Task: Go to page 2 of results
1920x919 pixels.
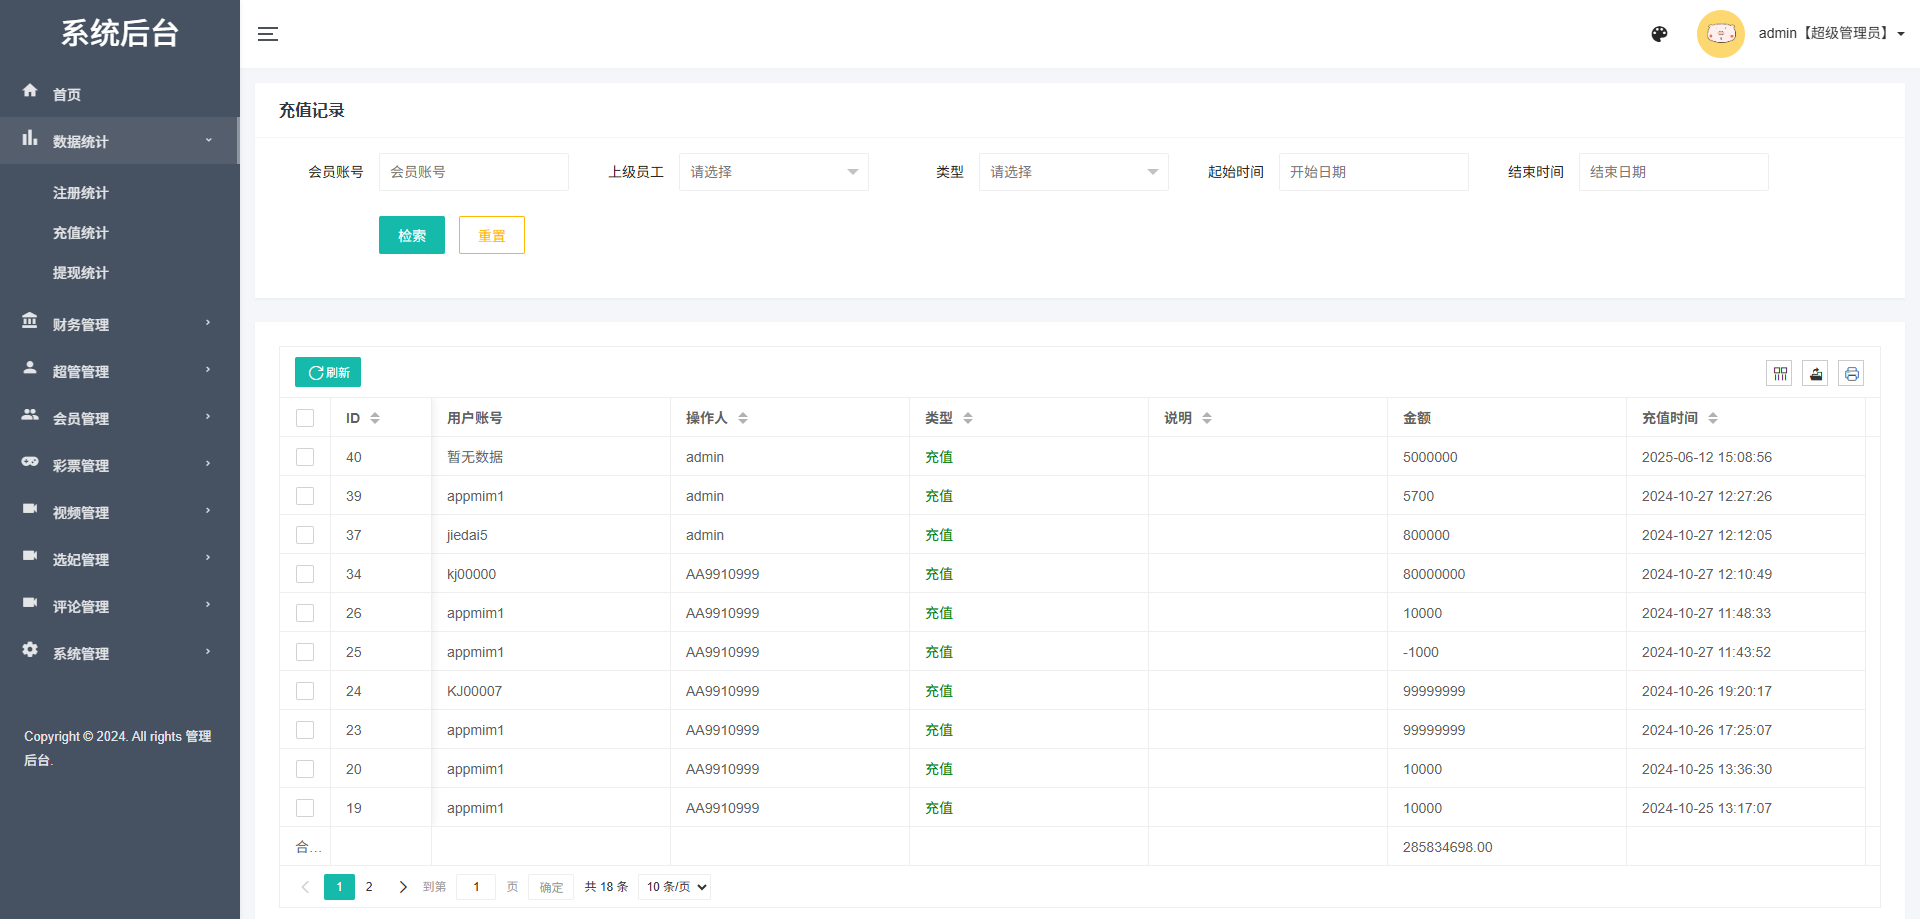Action: point(369,886)
